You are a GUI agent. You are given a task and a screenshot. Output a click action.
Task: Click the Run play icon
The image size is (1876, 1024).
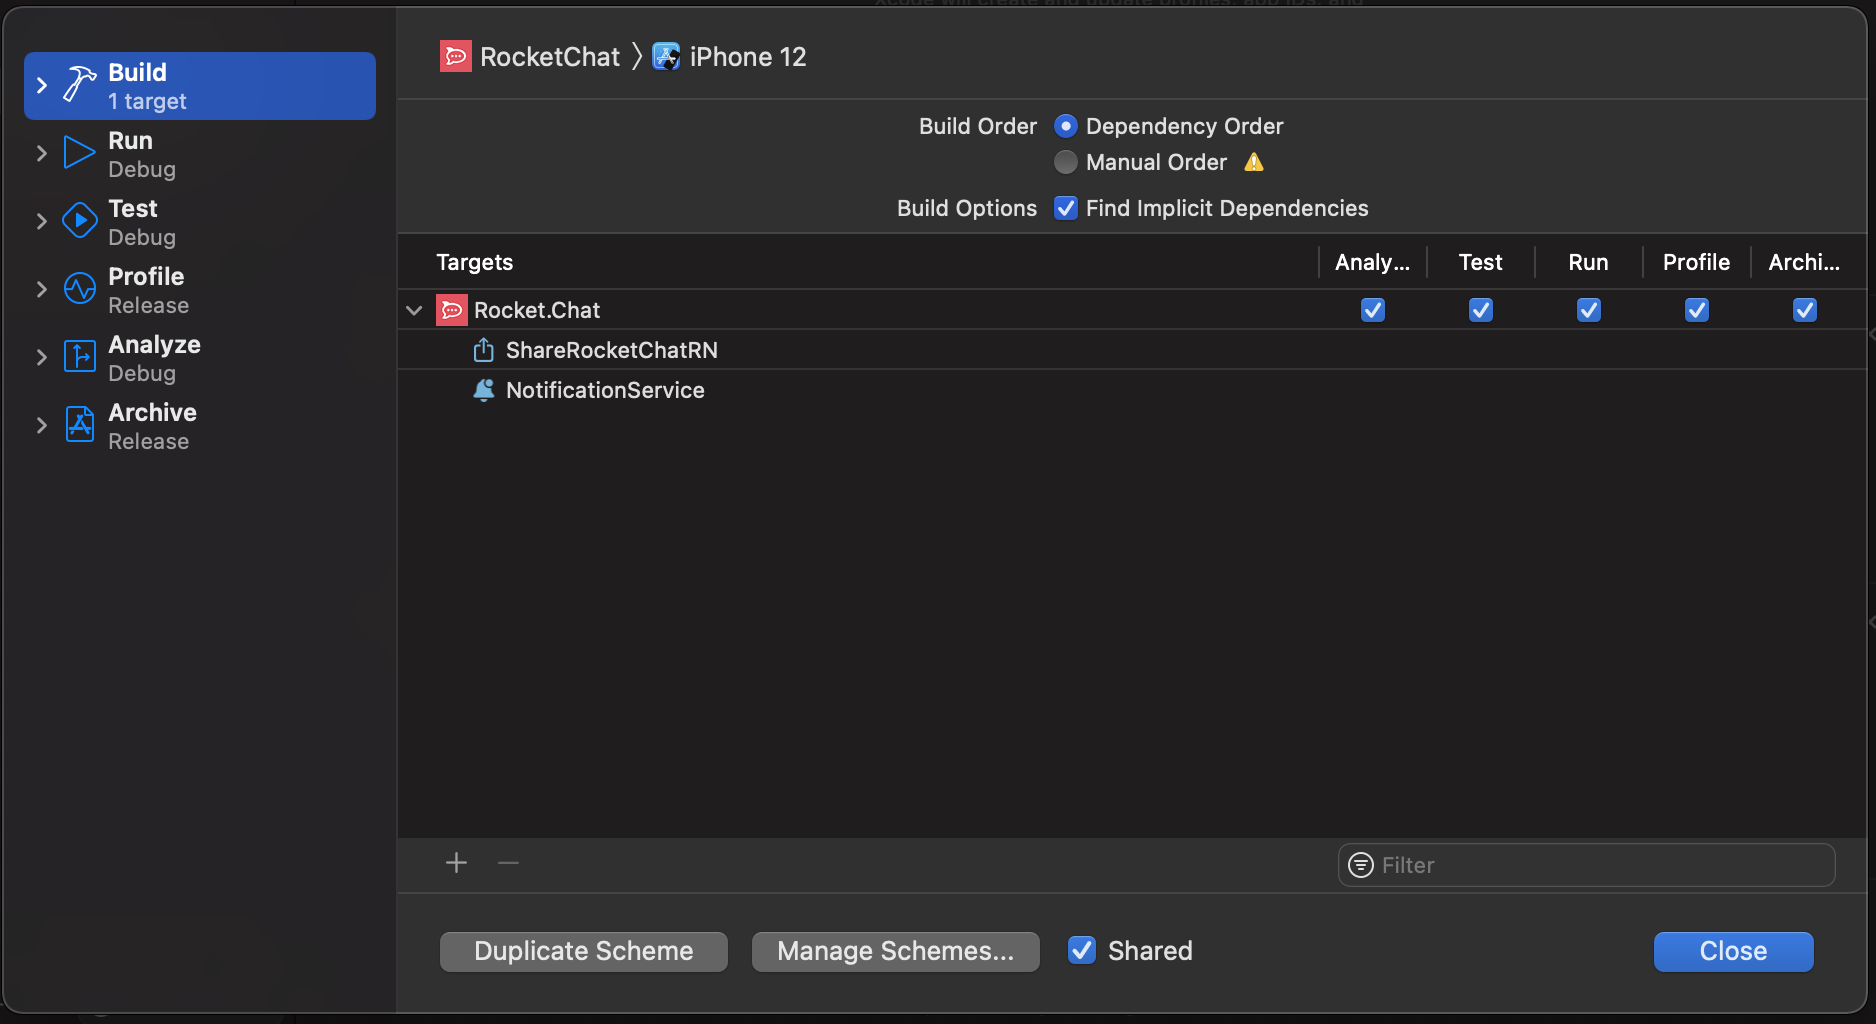pos(79,153)
